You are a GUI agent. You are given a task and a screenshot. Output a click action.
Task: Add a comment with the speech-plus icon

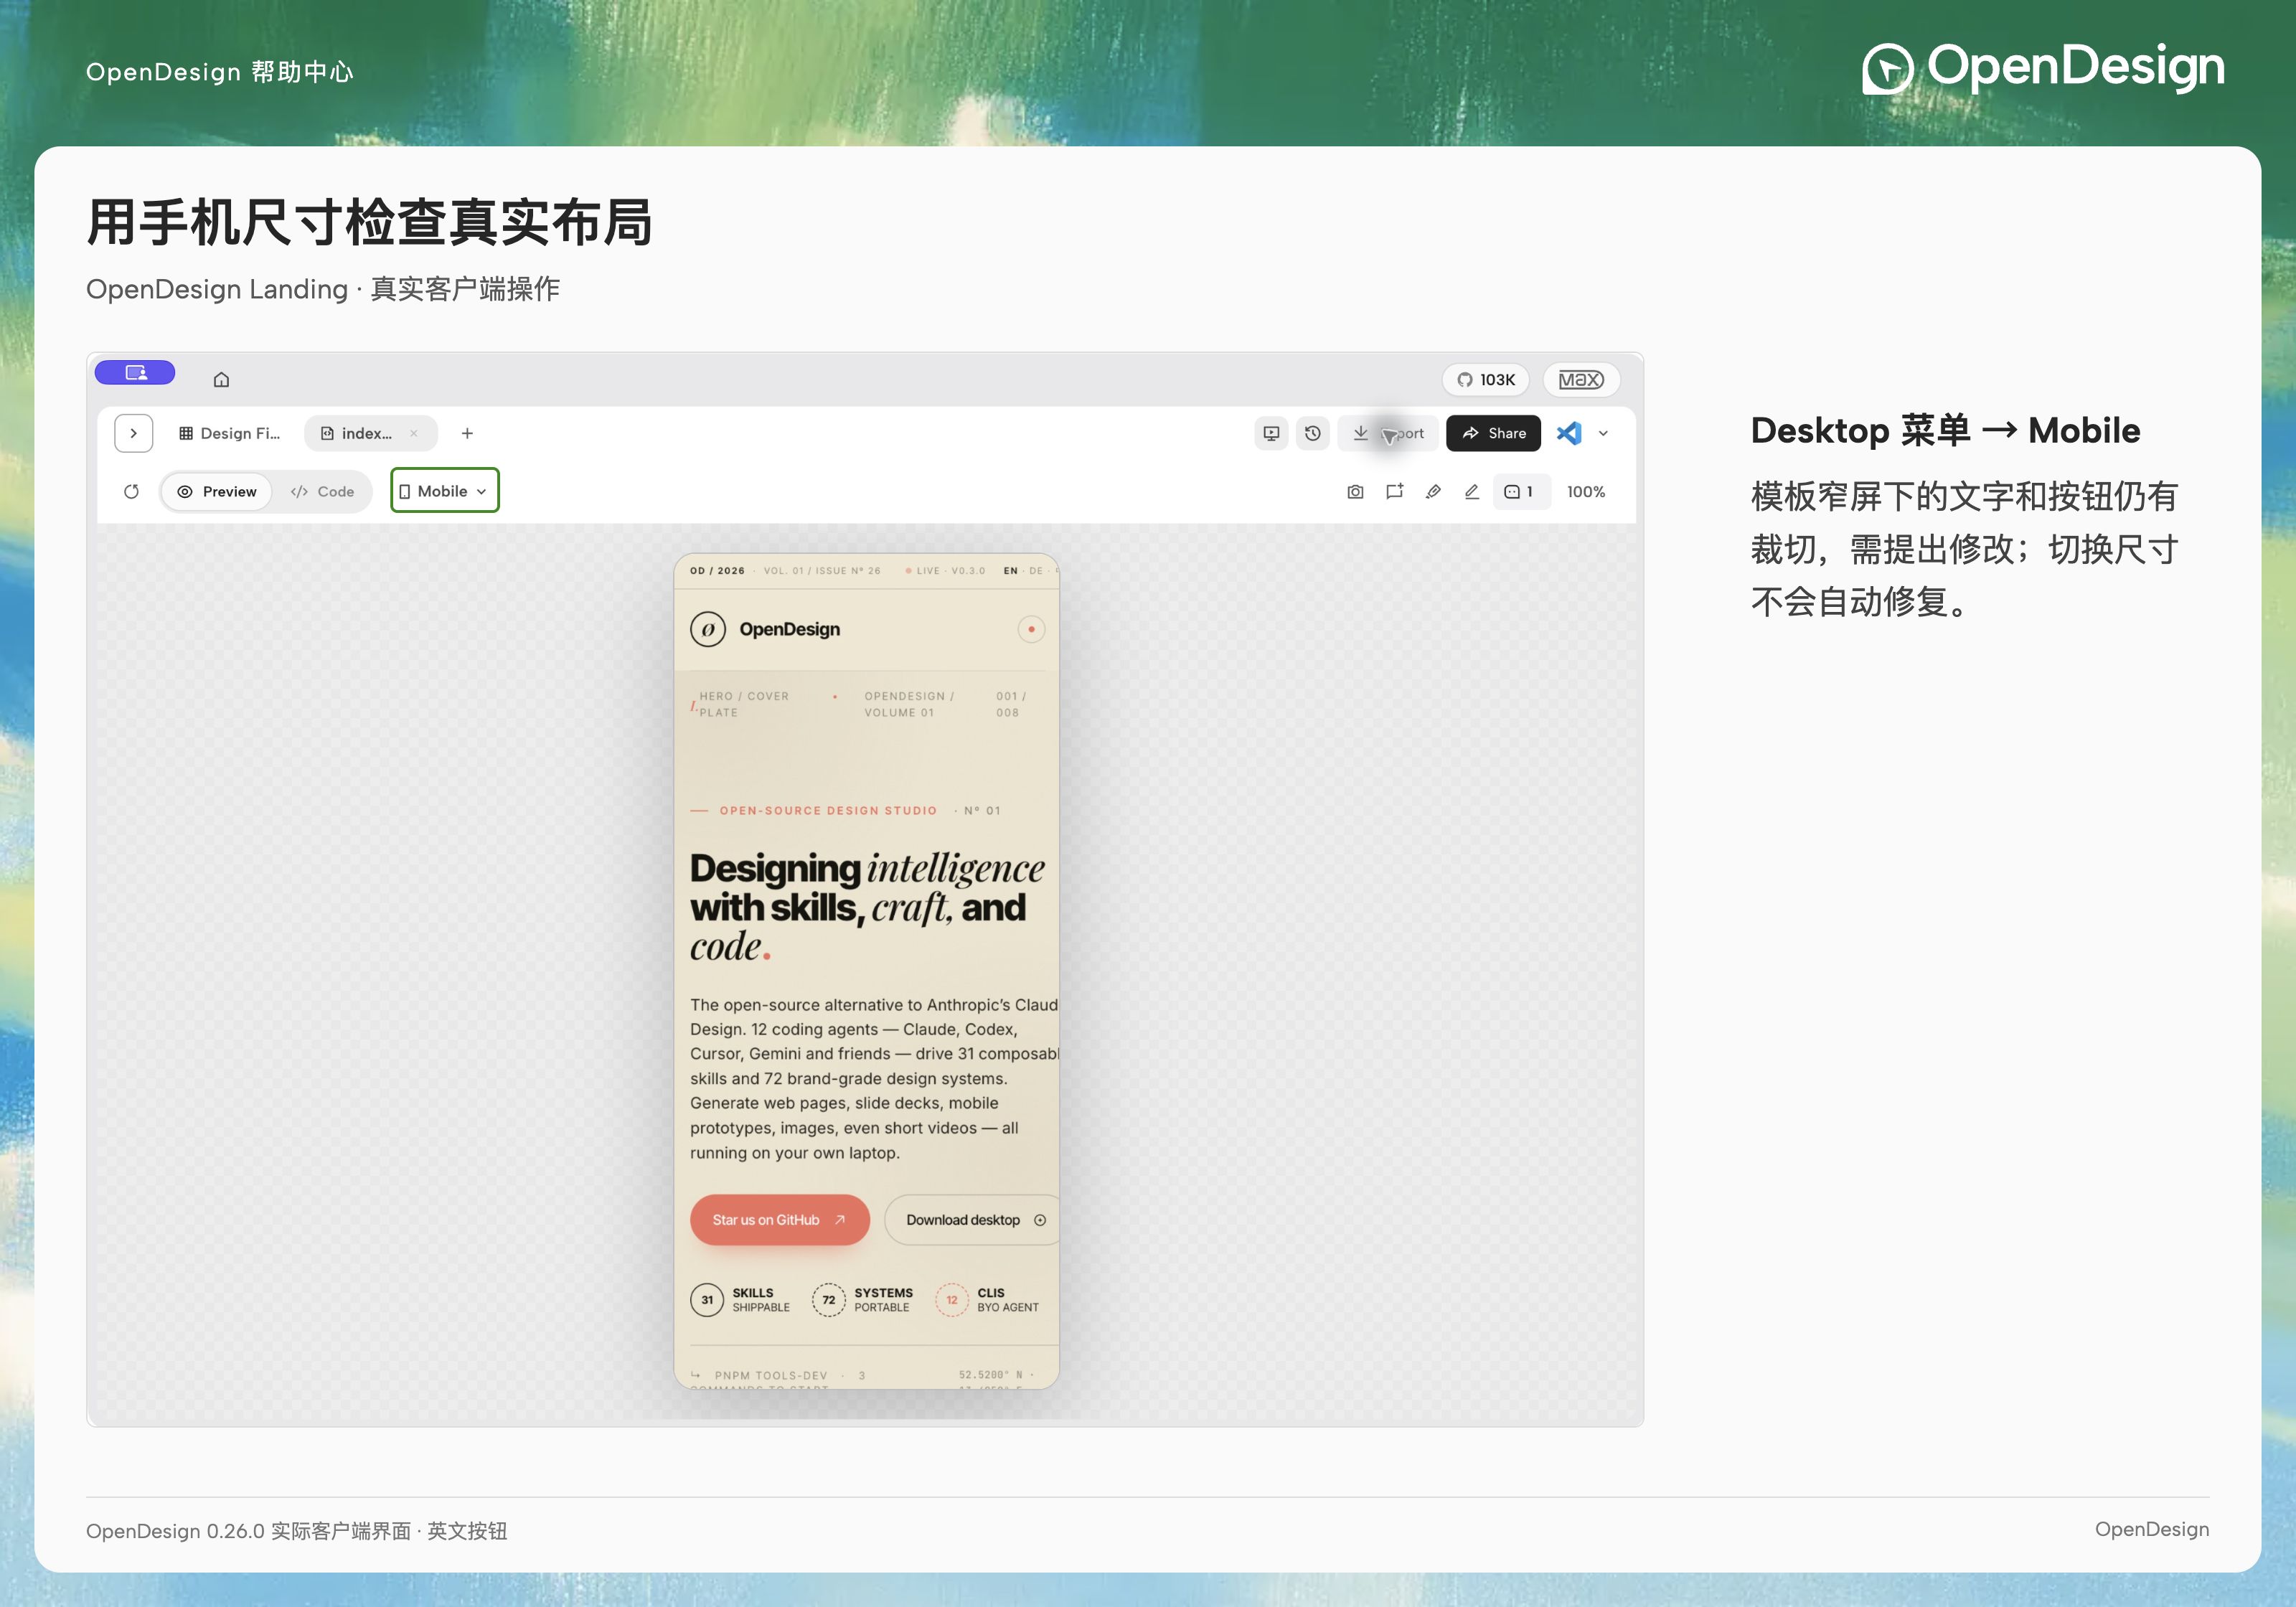click(1394, 491)
